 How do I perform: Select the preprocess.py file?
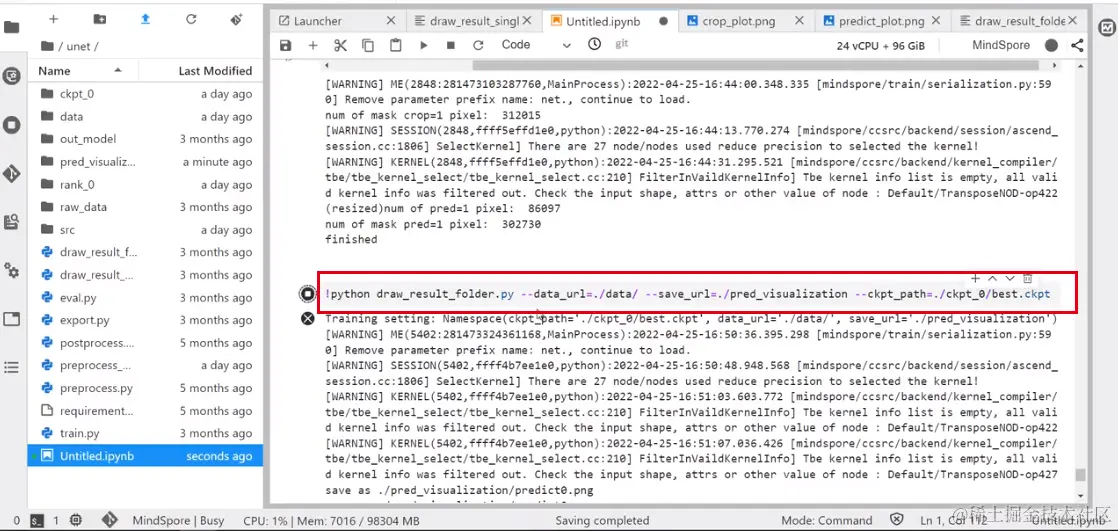click(145, 388)
